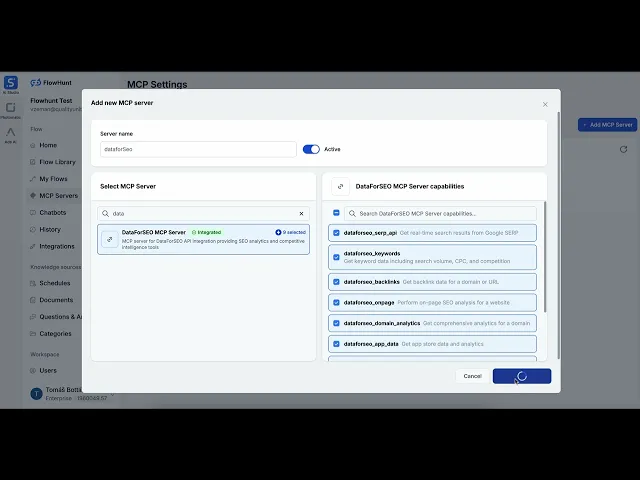Click the Categories folder icon
The height and width of the screenshot is (480, 640).
[x=33, y=334]
